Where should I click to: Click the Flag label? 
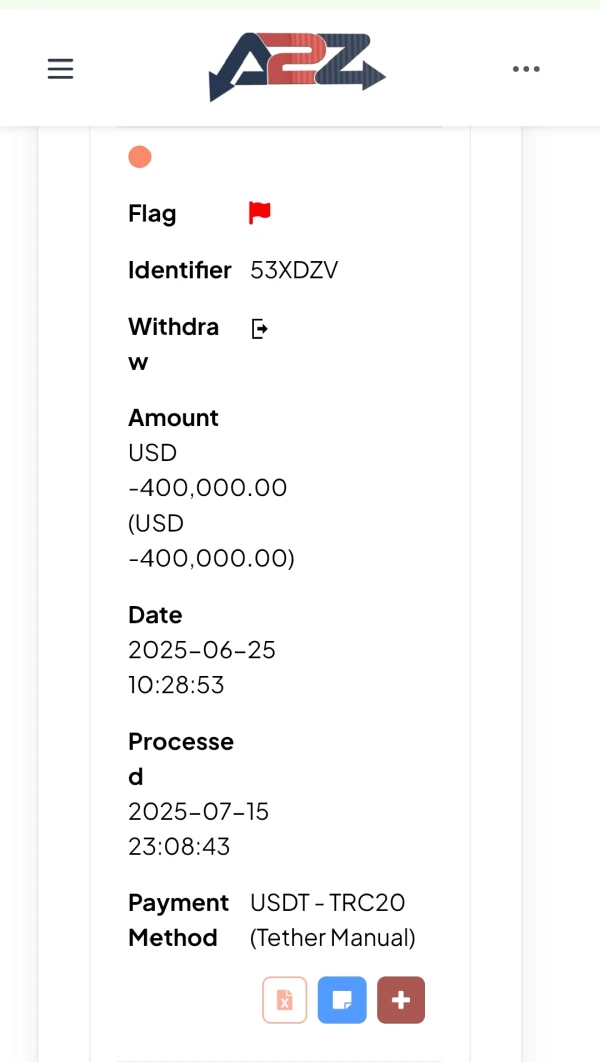coord(152,214)
